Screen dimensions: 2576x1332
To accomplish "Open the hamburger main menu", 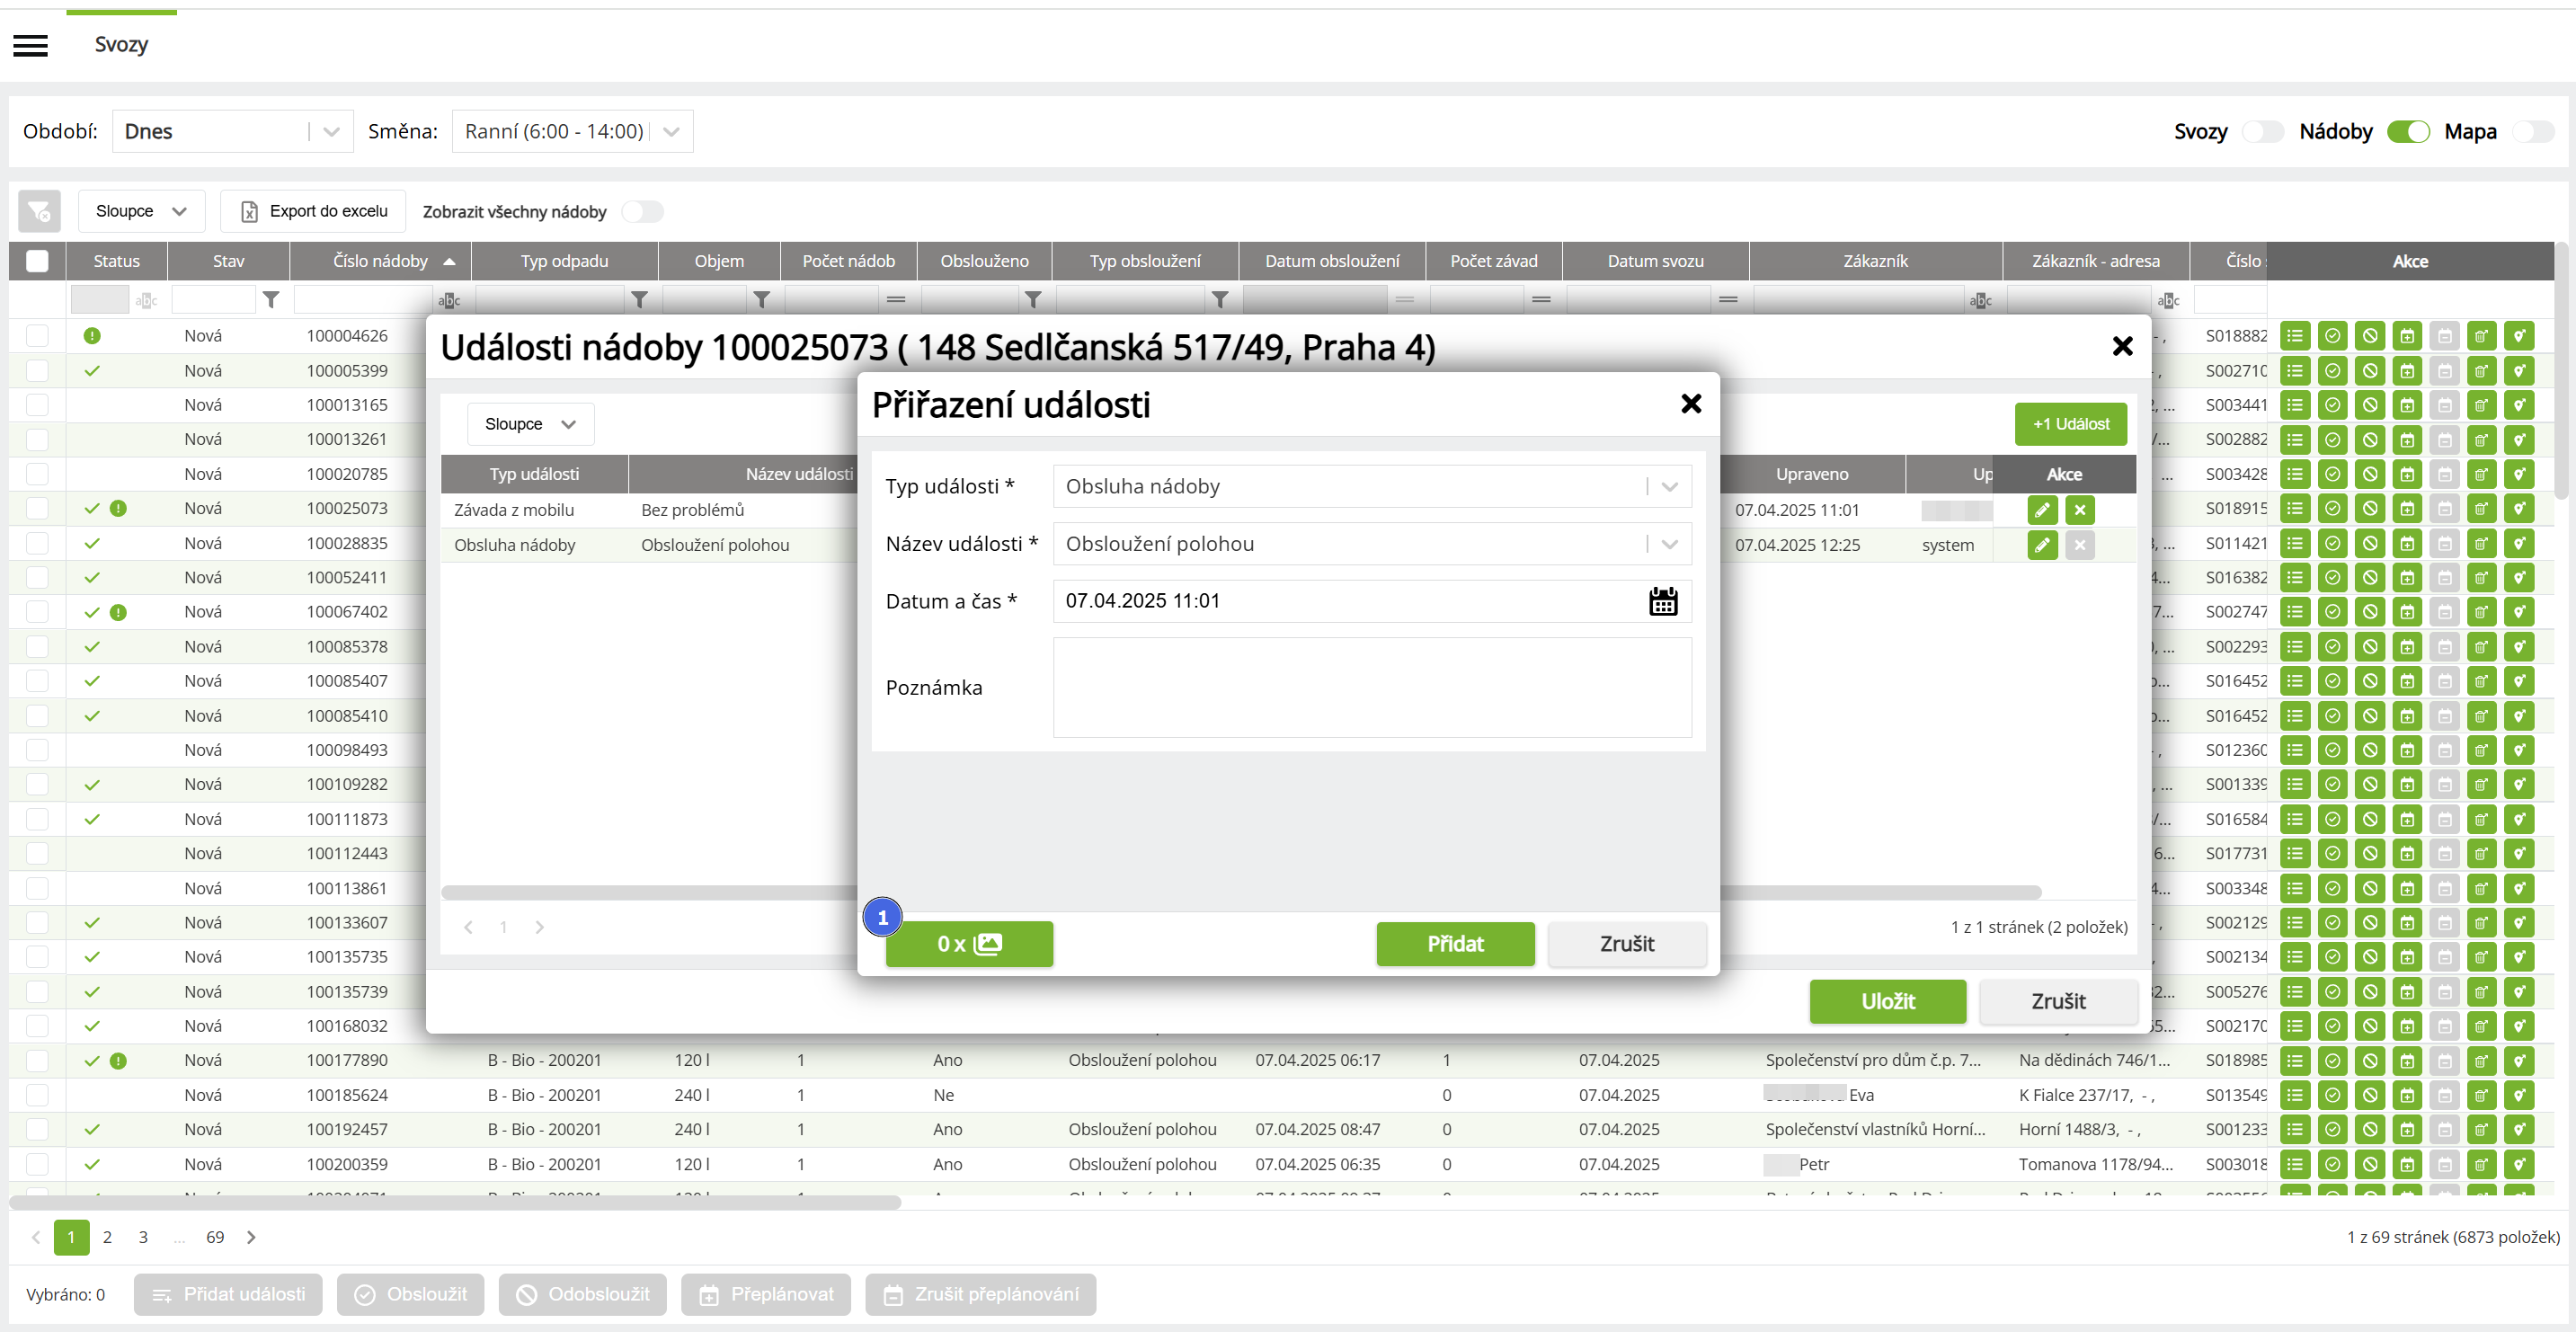I will [x=30, y=45].
